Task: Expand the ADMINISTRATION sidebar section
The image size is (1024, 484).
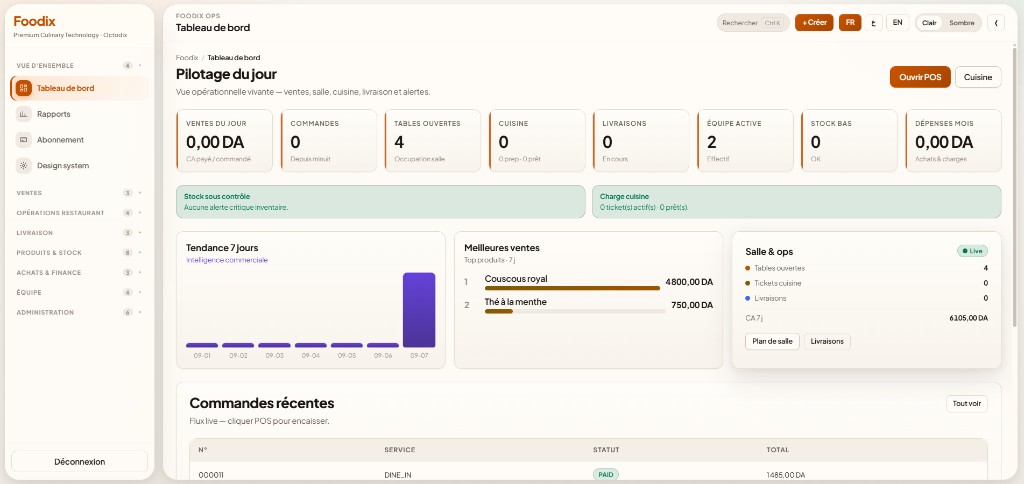Action: 80,312
